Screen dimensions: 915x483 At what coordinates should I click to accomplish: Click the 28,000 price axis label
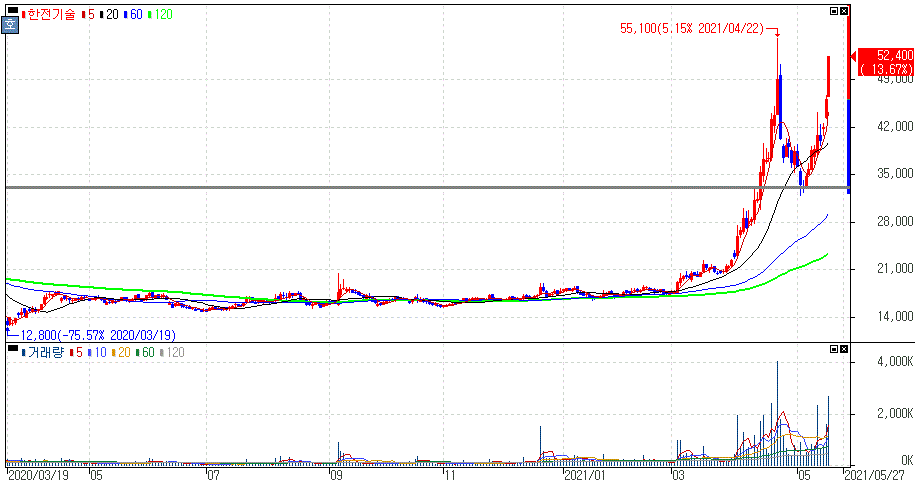(x=895, y=221)
